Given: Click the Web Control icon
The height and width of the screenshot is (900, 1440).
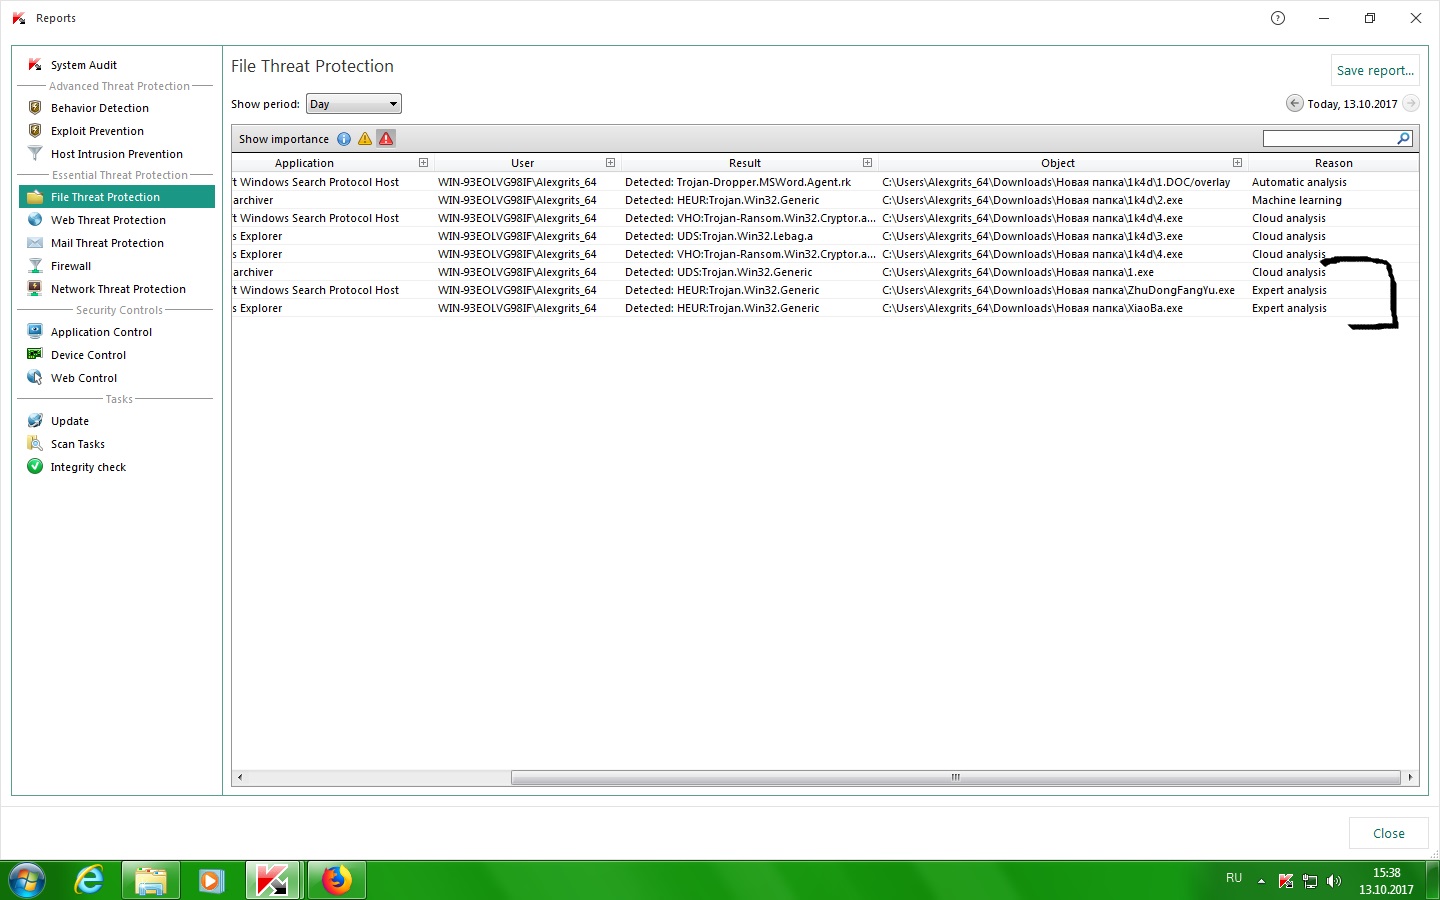Looking at the screenshot, I should pos(35,378).
